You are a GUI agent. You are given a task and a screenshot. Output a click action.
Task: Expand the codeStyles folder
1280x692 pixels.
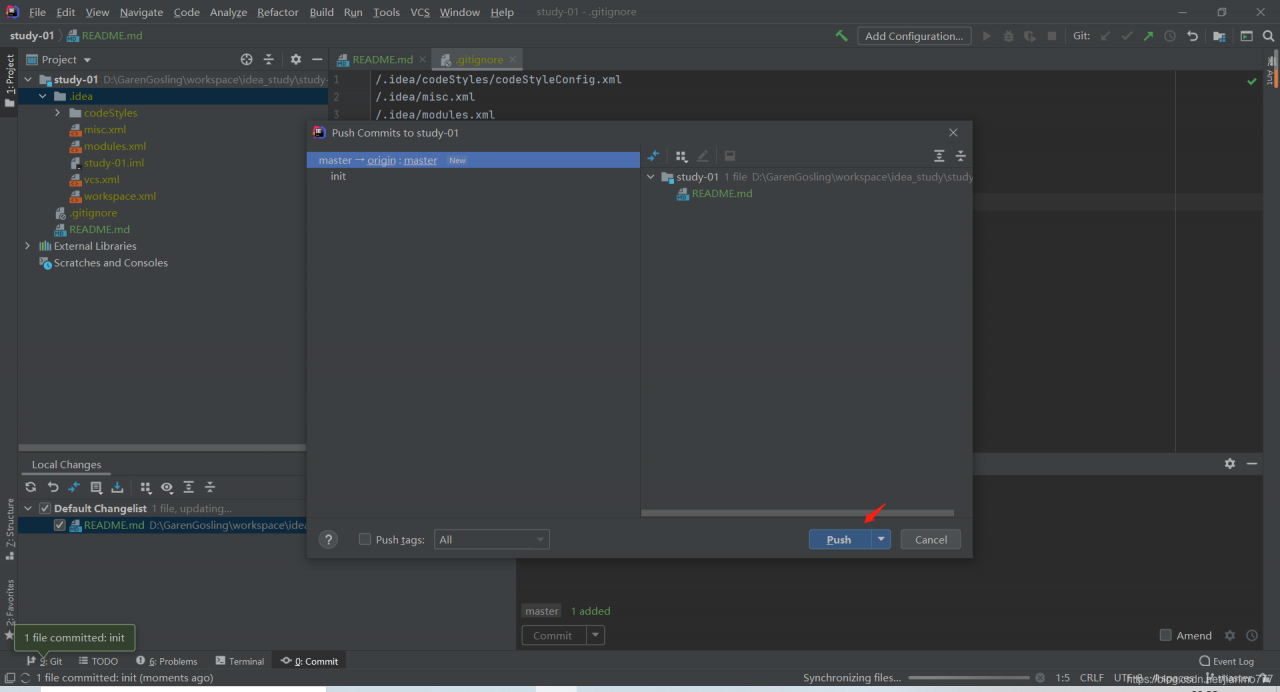click(58, 113)
